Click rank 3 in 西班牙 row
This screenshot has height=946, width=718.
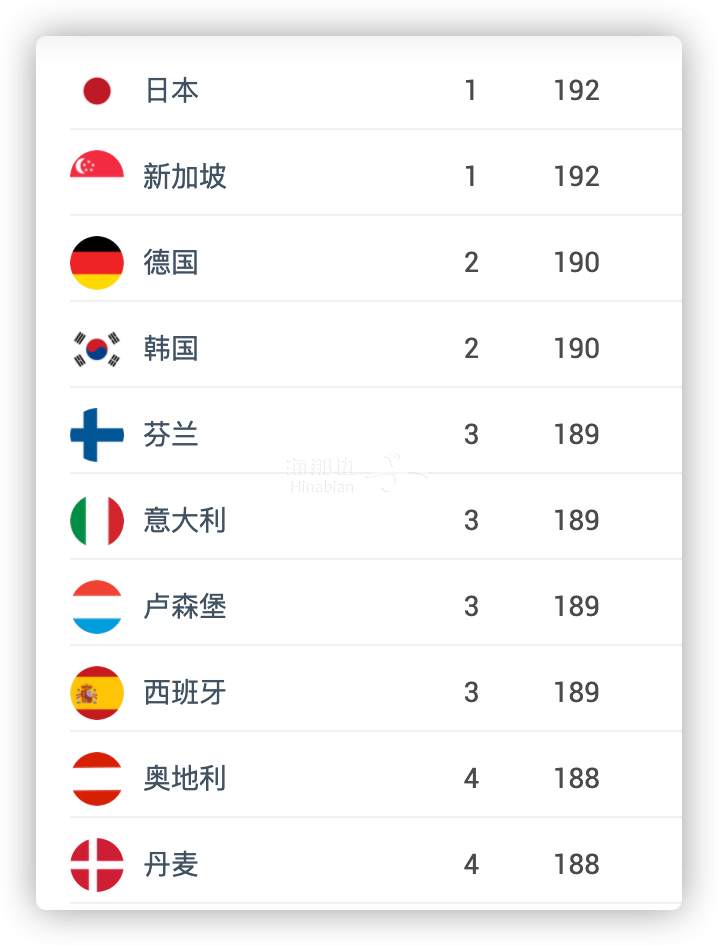(471, 693)
